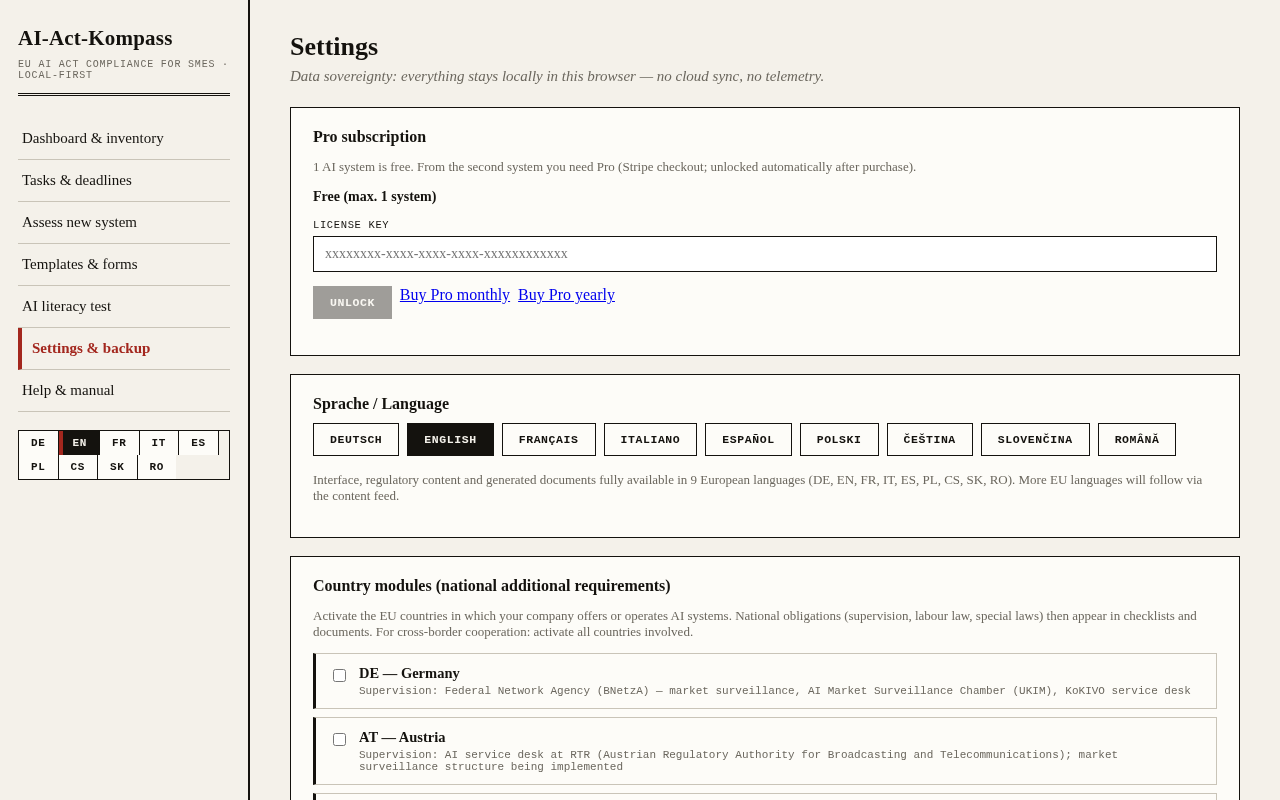
Task: Open Dashboard & inventory page
Action: click(x=124, y=138)
